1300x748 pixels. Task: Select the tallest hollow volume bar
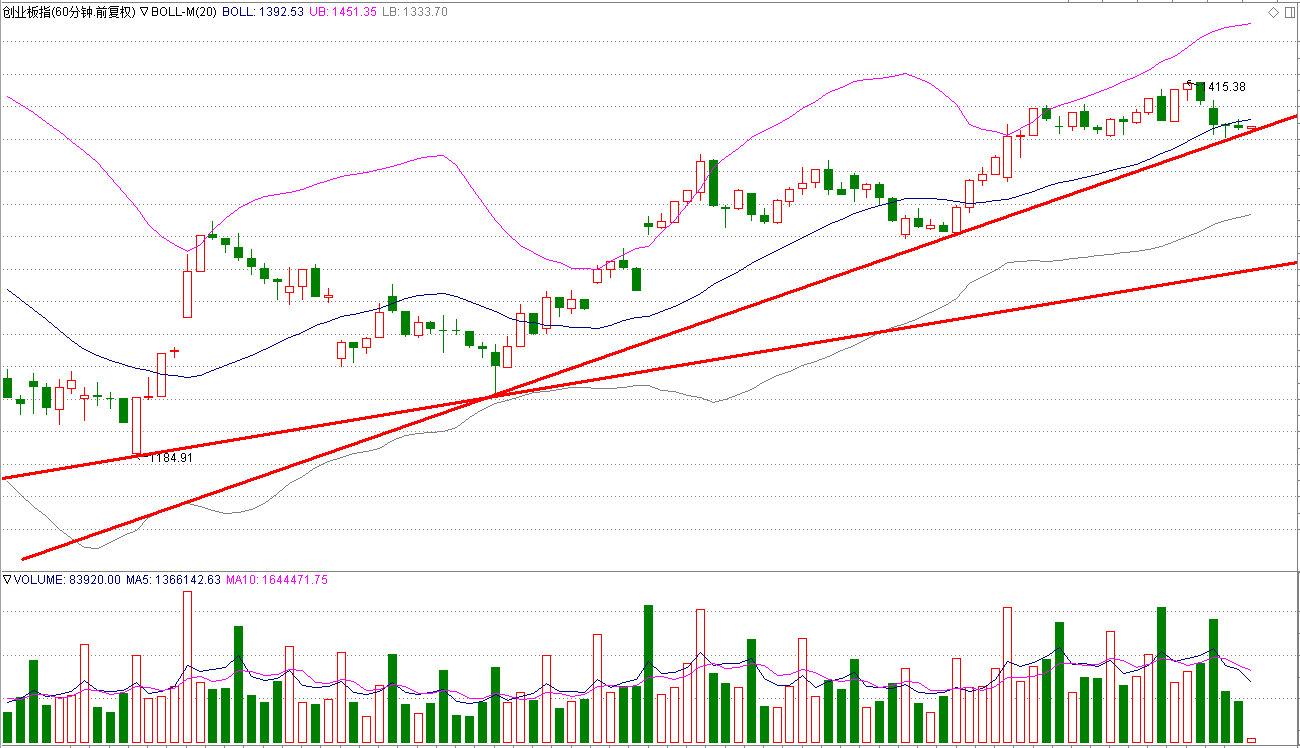187,667
